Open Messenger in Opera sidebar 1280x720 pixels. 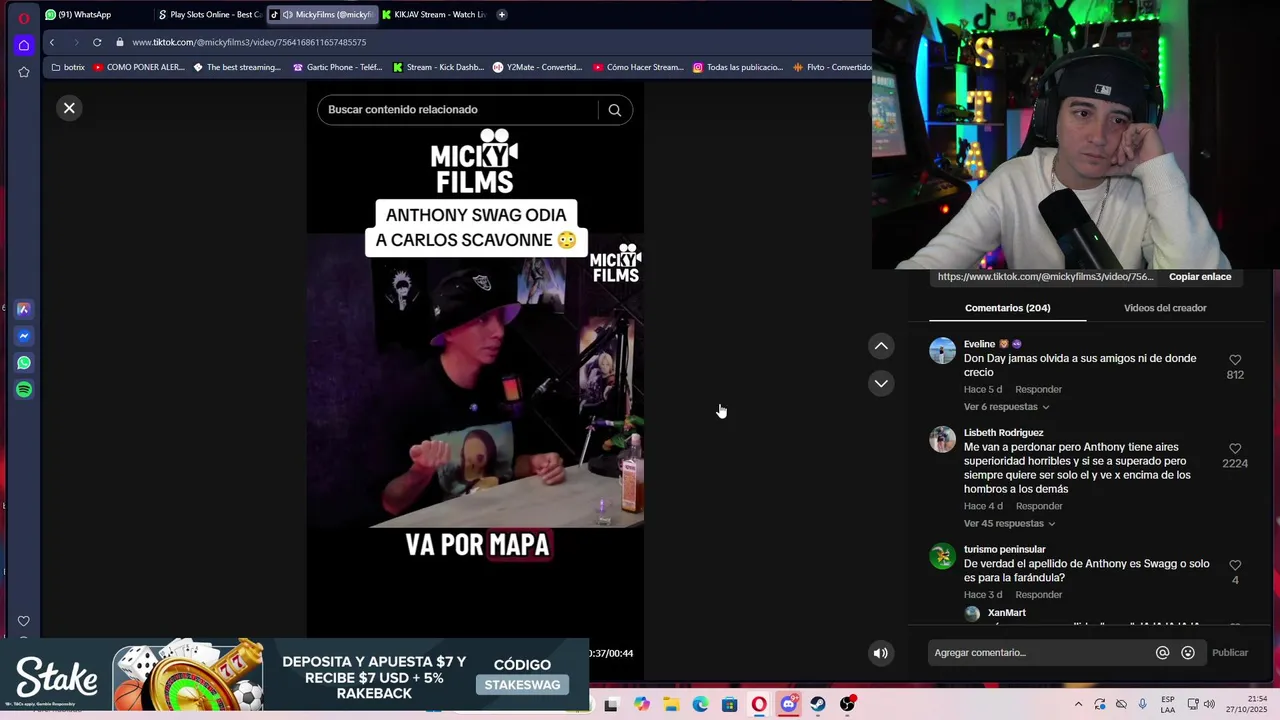(24, 336)
